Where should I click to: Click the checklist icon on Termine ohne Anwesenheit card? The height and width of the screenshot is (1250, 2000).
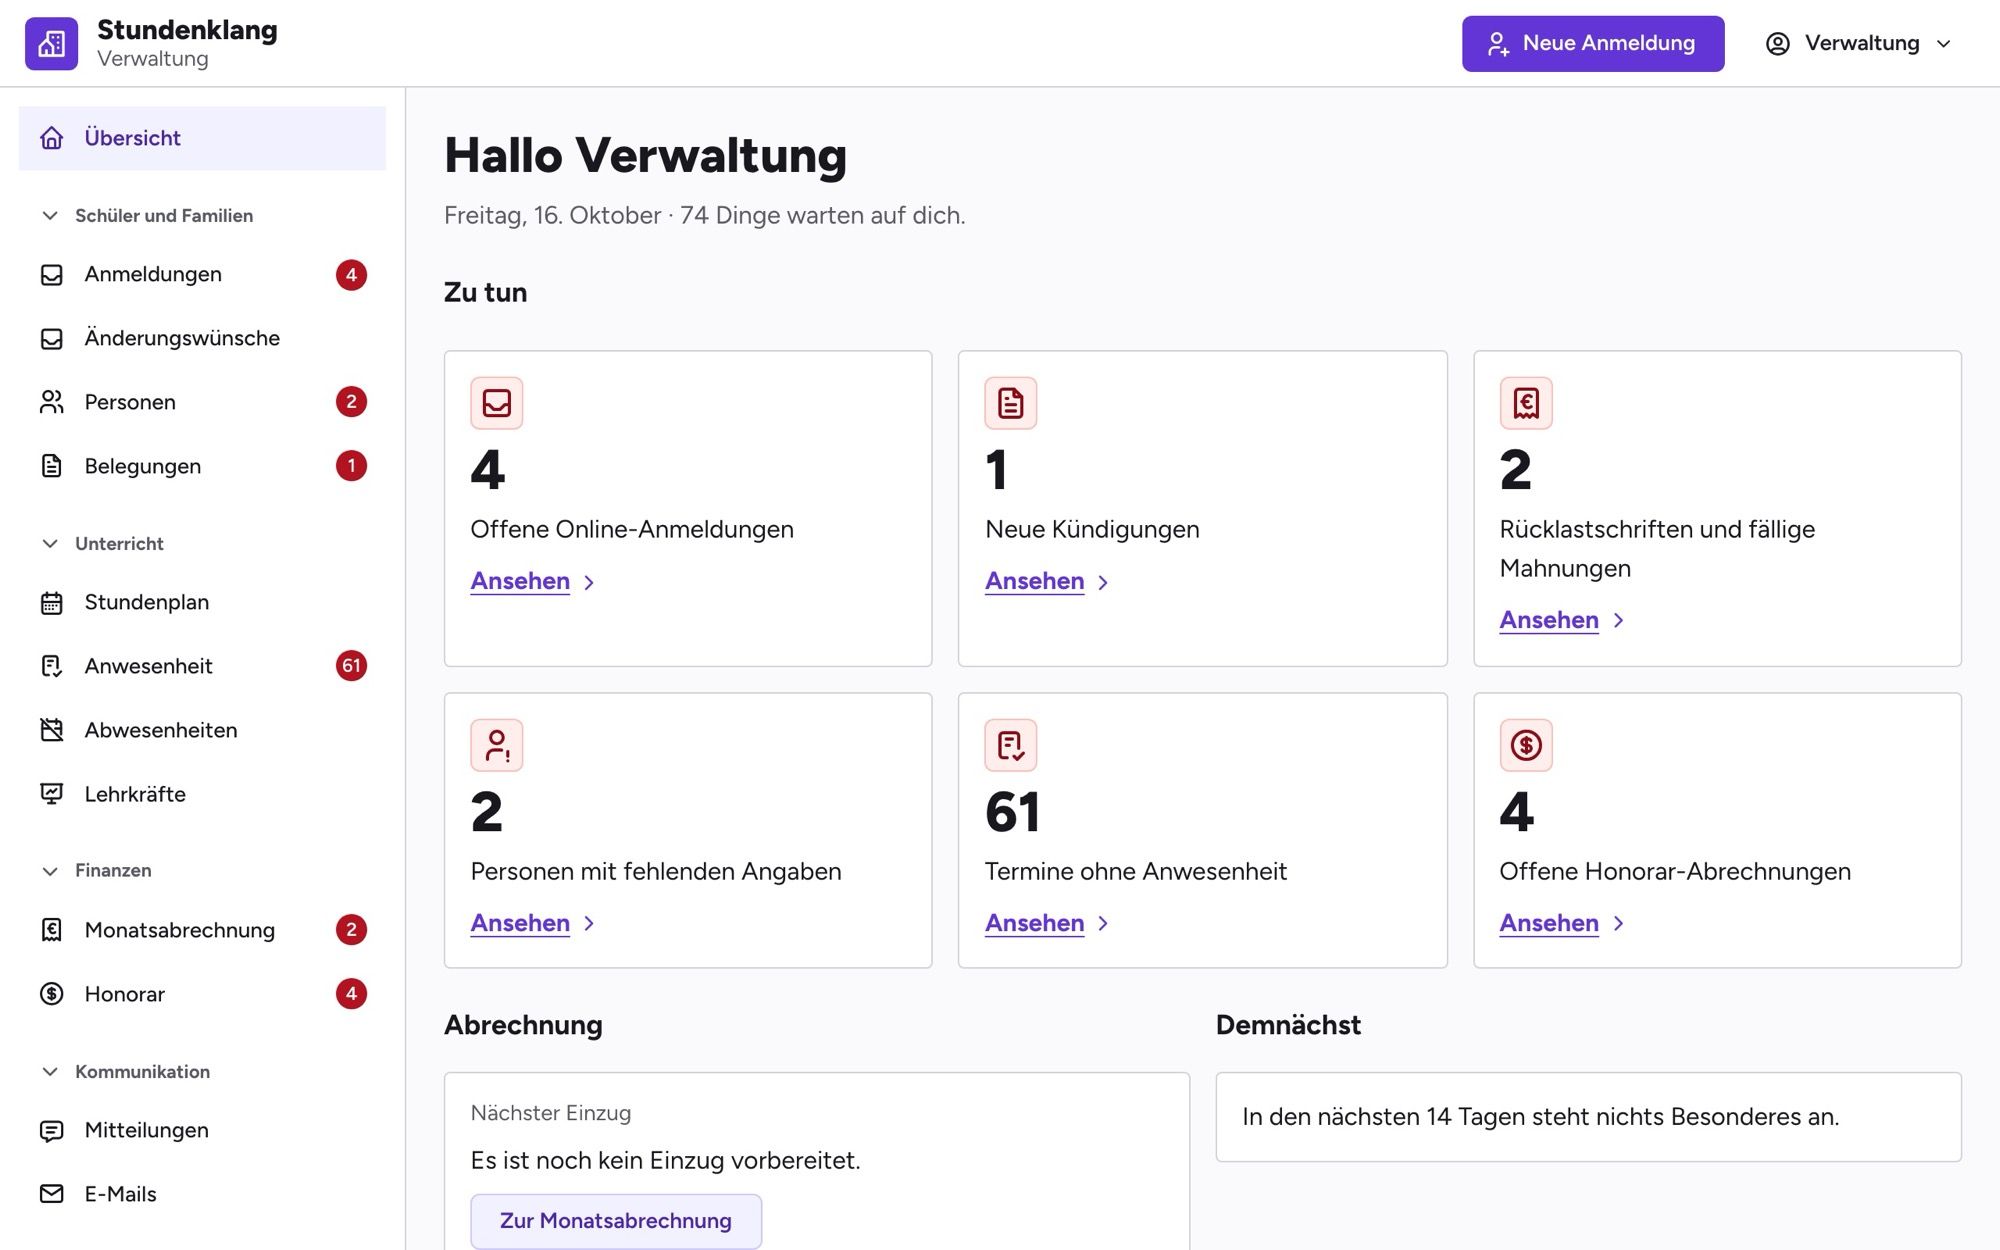[x=1011, y=745]
